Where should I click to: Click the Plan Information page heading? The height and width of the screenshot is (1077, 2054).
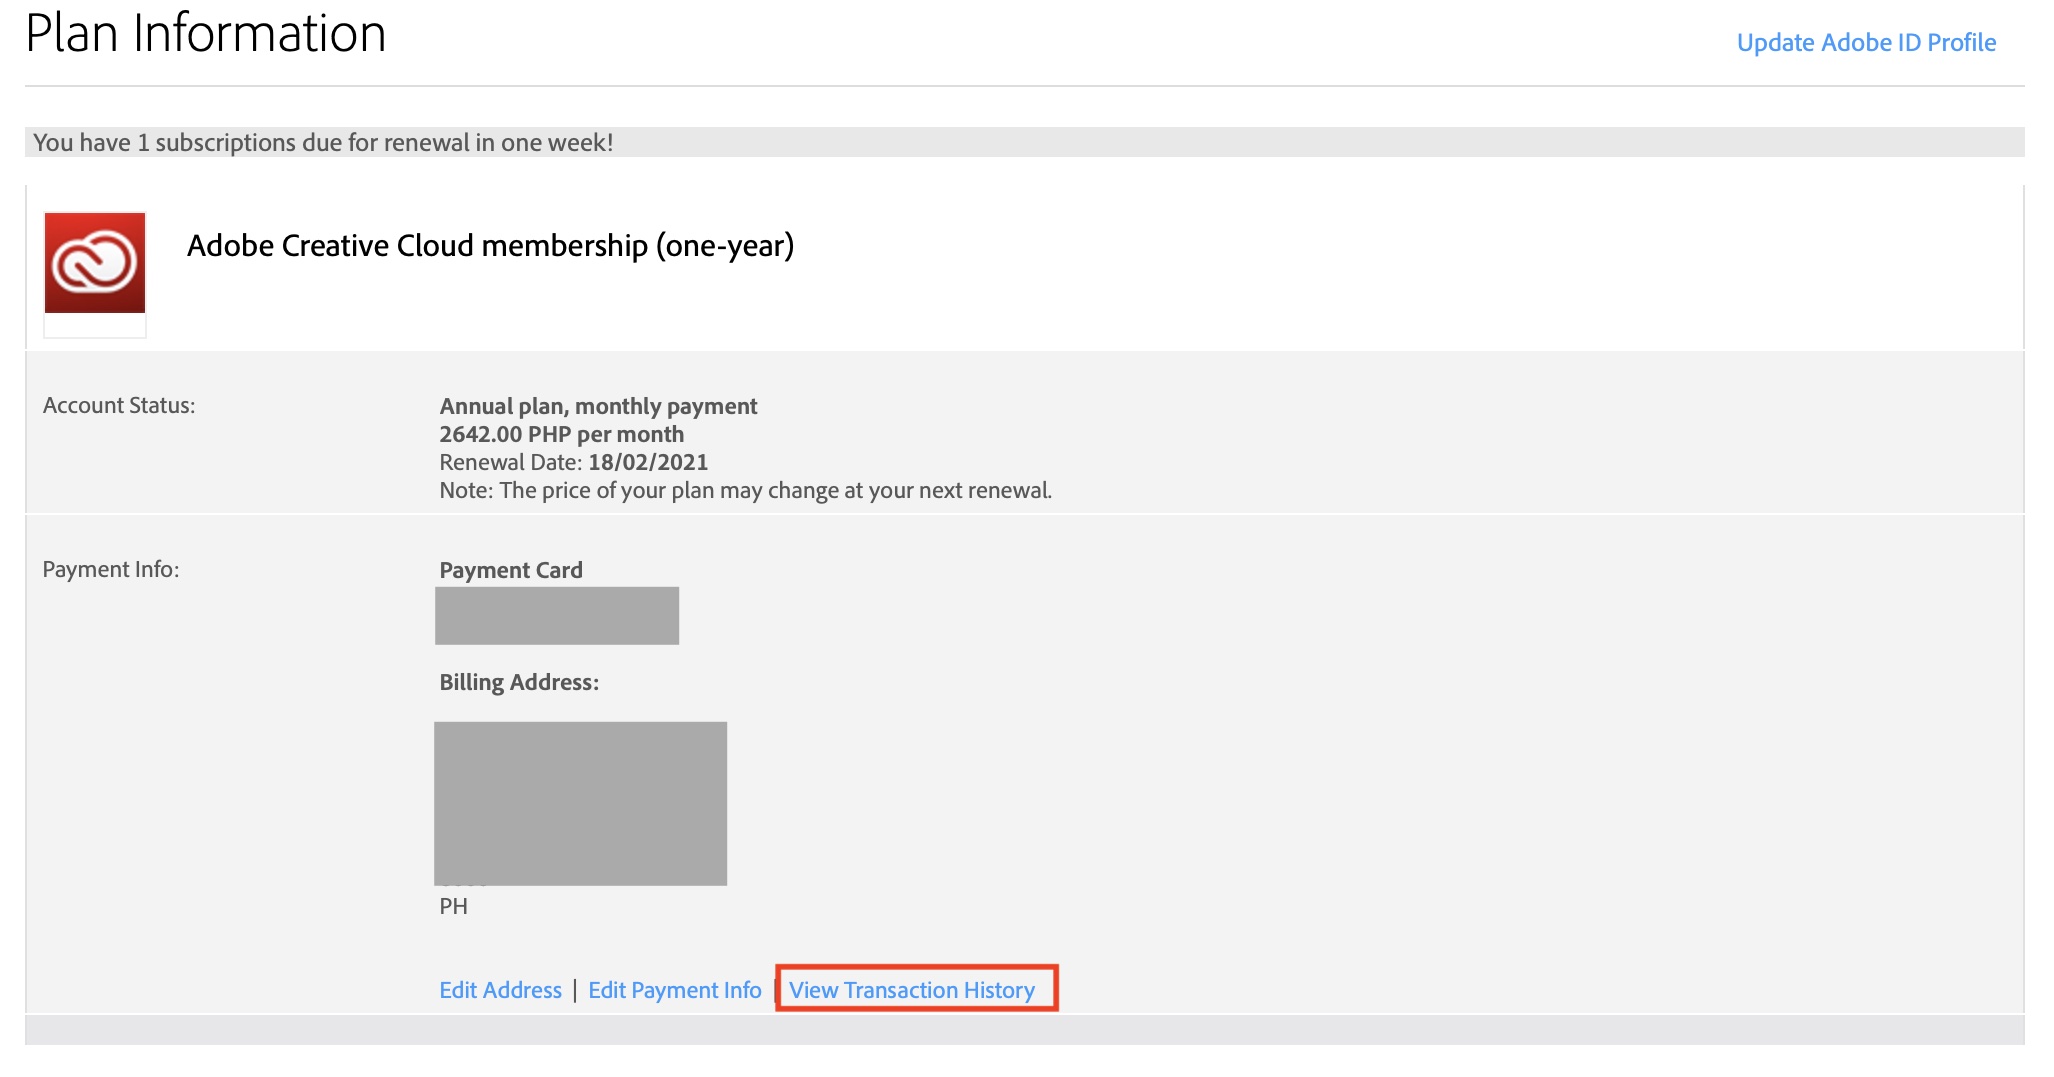click(205, 34)
